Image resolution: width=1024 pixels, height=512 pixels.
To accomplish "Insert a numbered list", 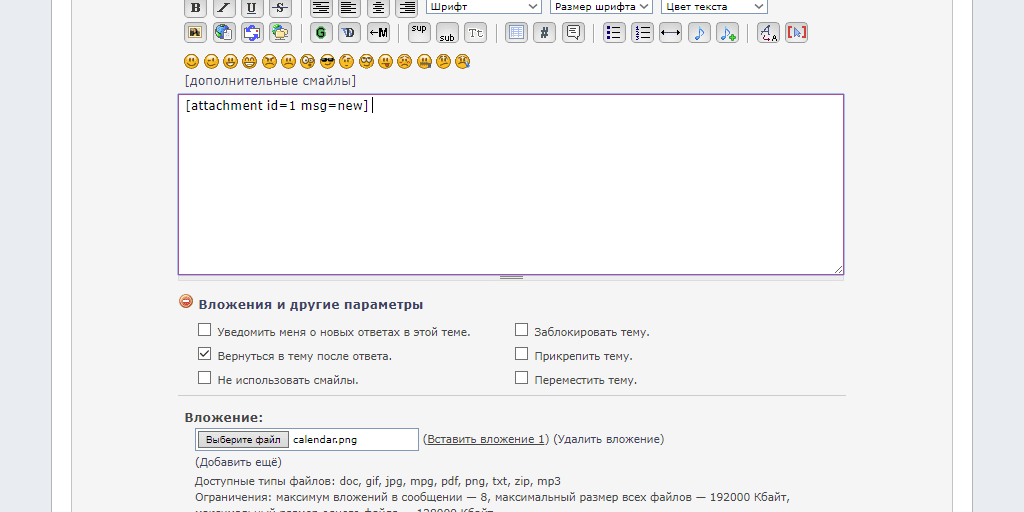I will click(642, 33).
